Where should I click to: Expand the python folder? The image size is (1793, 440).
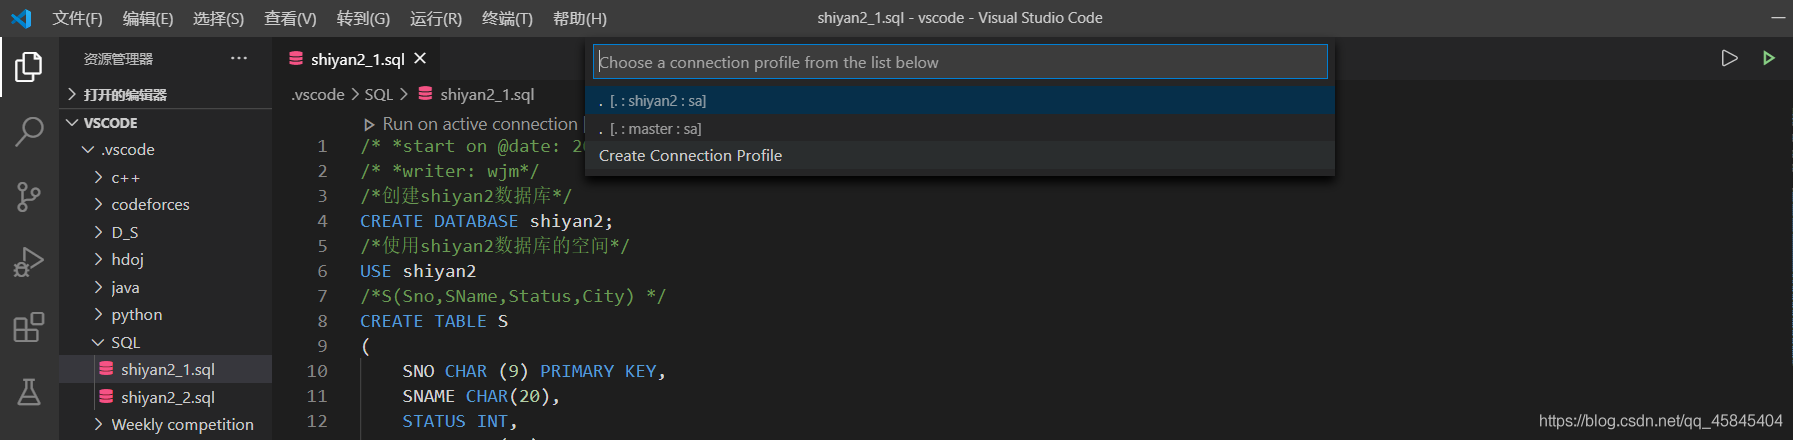[136, 314]
